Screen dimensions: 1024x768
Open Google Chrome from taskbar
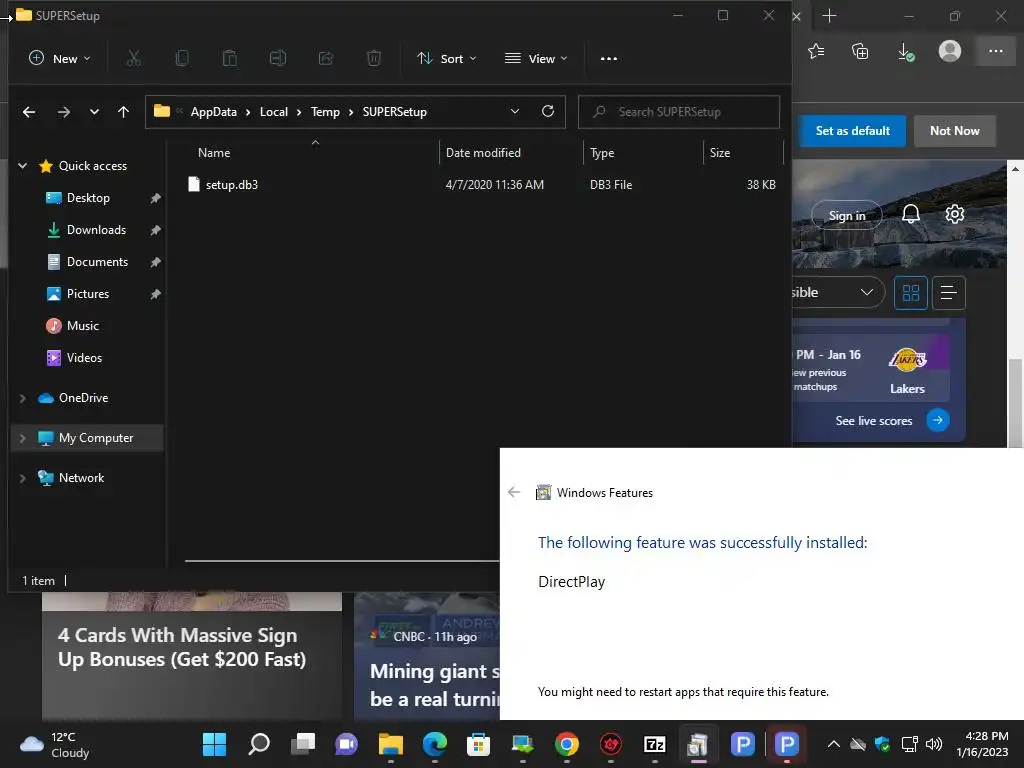(x=567, y=744)
